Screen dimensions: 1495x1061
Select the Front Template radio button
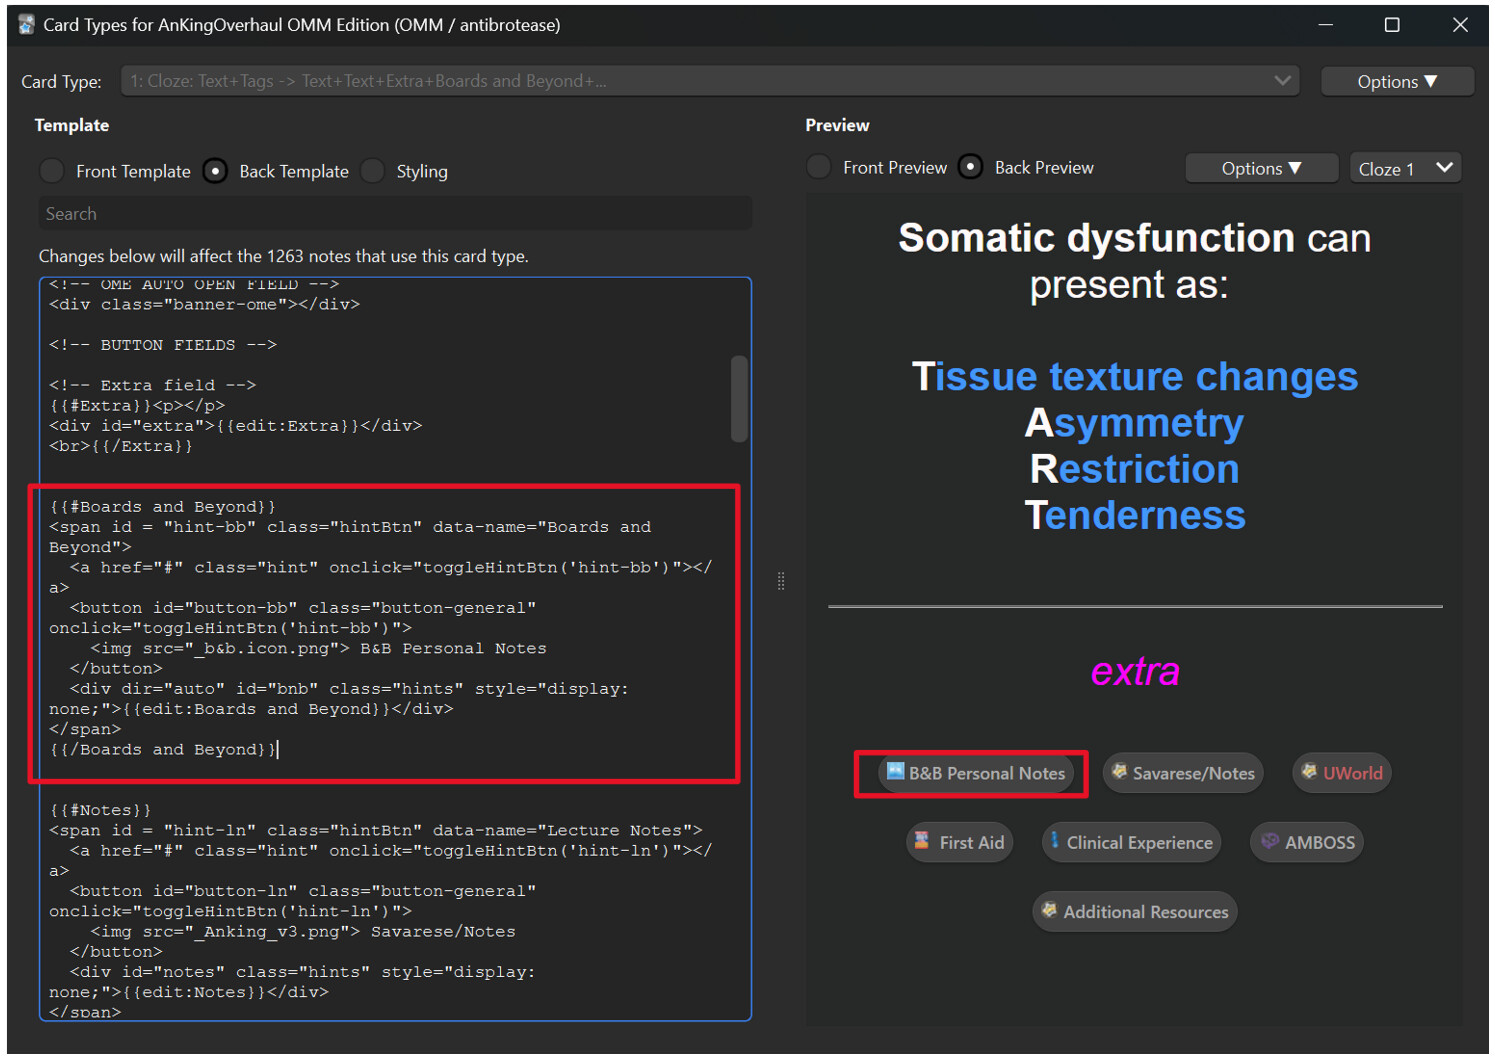pyautogui.click(x=52, y=171)
